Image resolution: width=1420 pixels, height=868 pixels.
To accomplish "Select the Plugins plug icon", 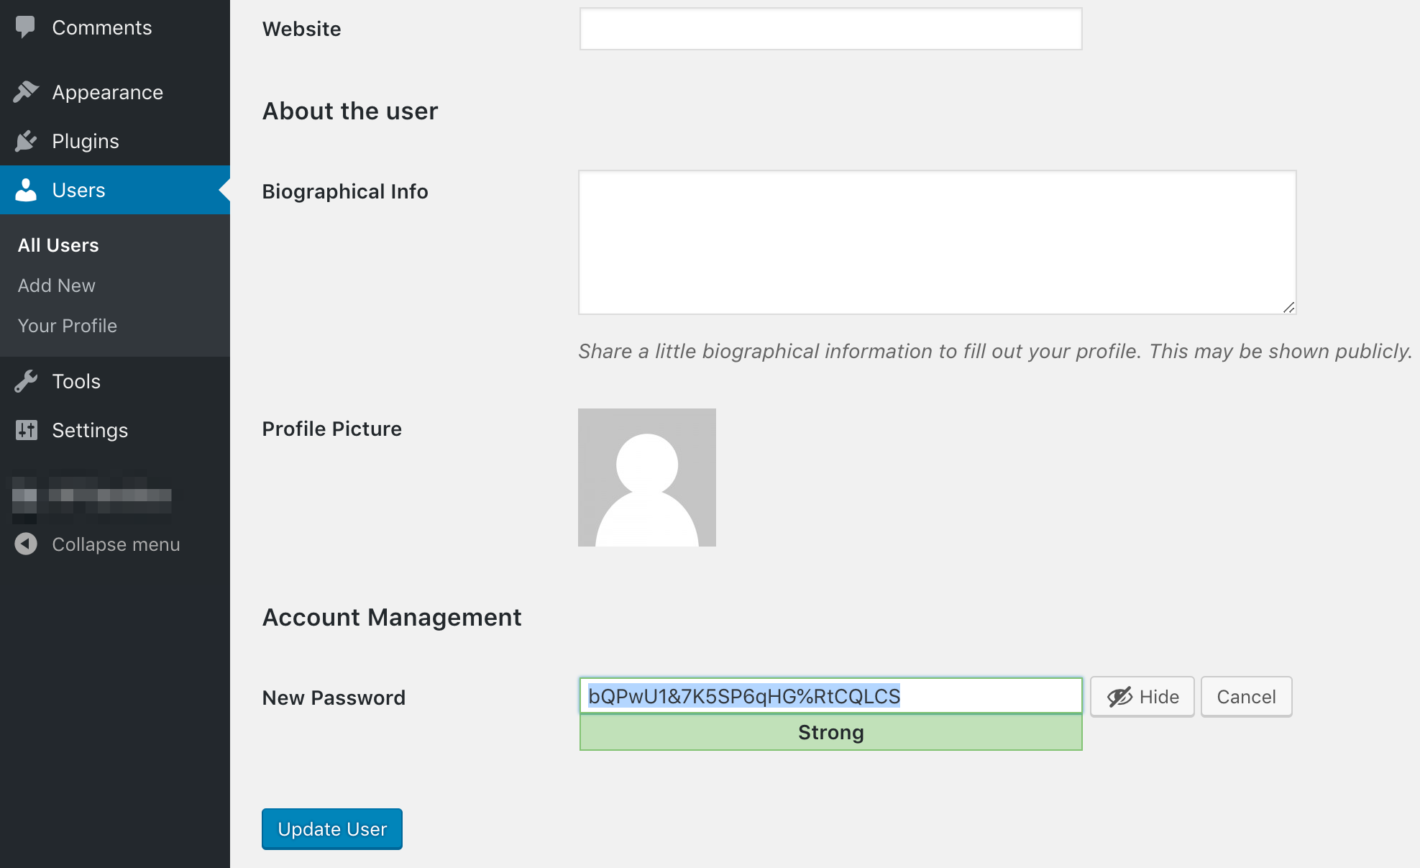I will (26, 141).
